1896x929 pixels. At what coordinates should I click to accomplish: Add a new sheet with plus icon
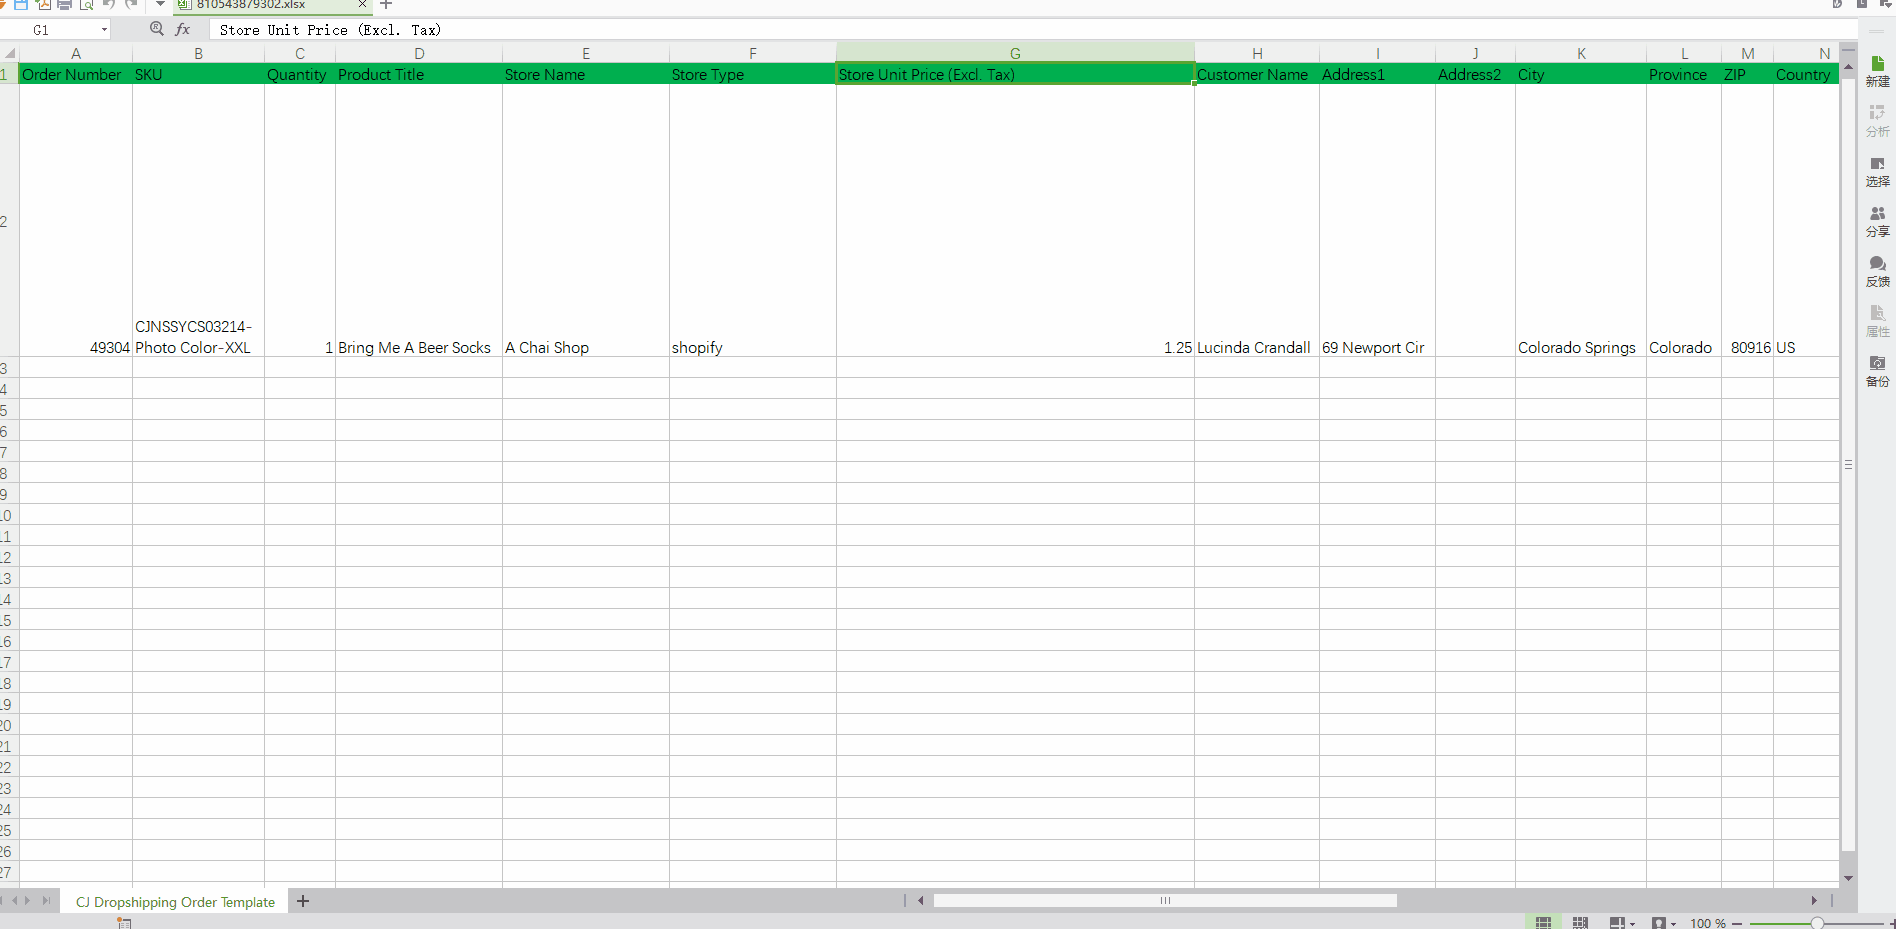point(303,901)
